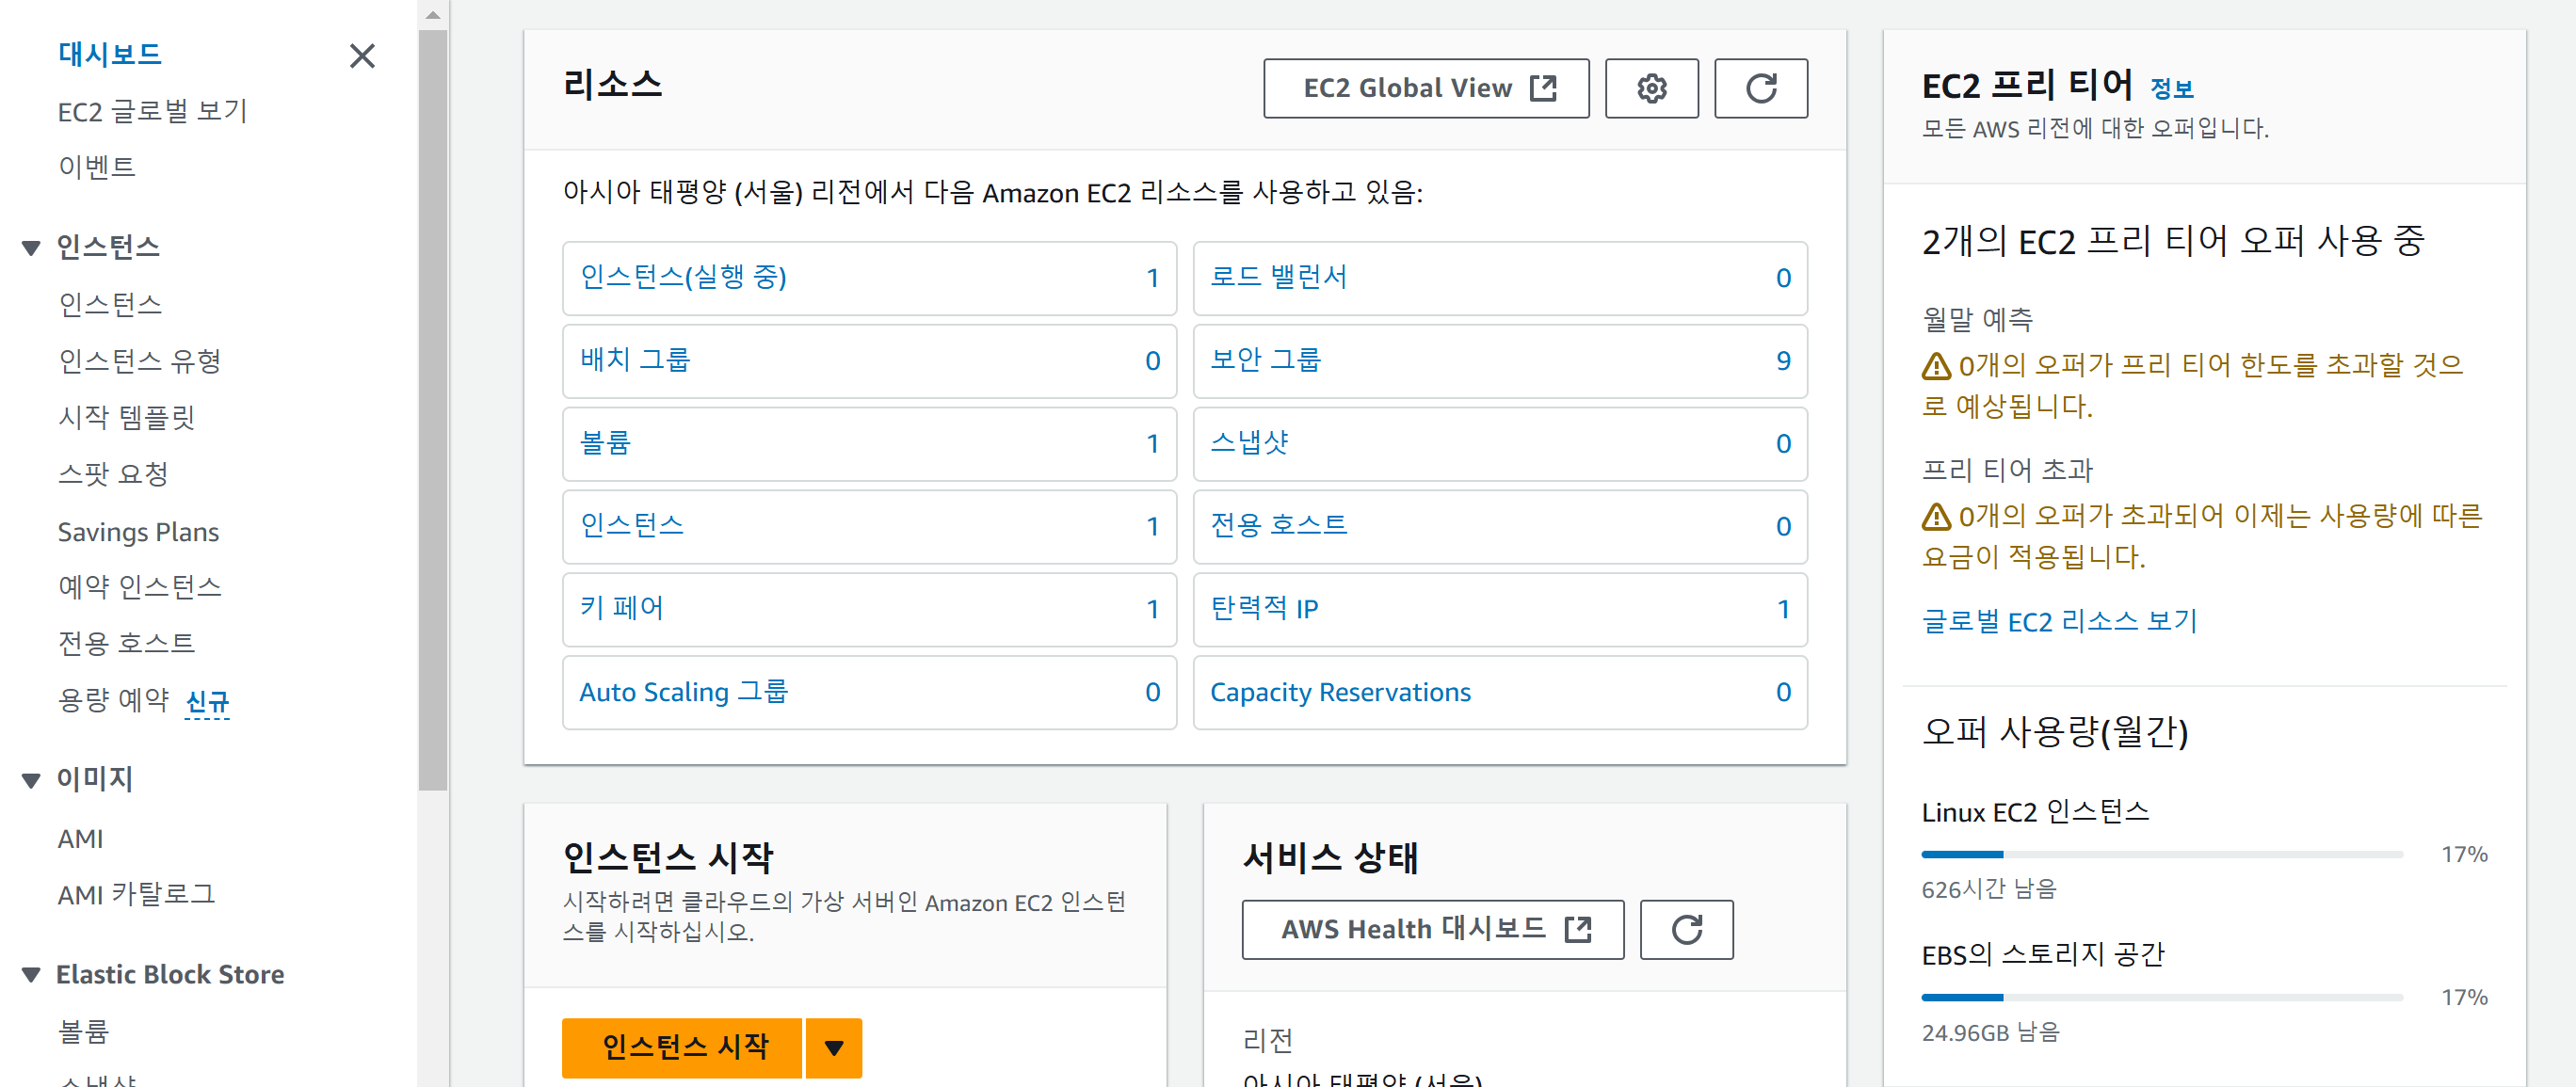
Task: Refresh the service health panel
Action: (1686, 929)
